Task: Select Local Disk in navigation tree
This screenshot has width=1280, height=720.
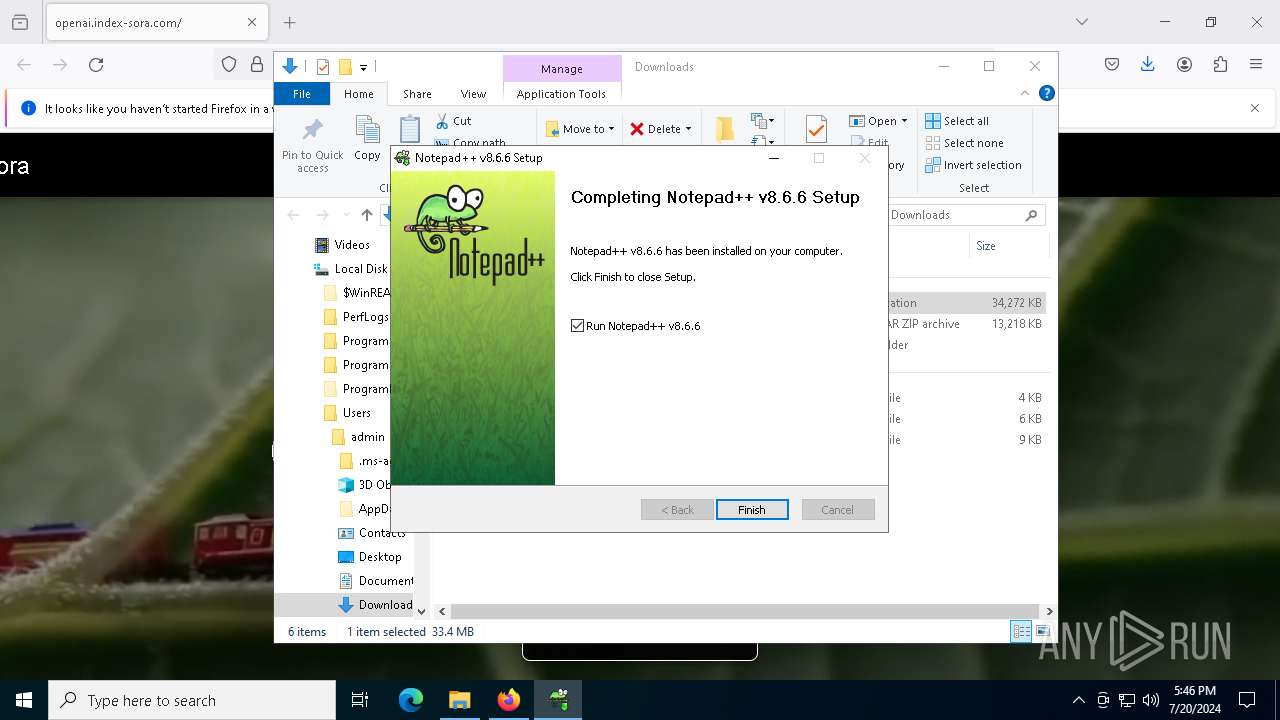Action: [x=350, y=269]
